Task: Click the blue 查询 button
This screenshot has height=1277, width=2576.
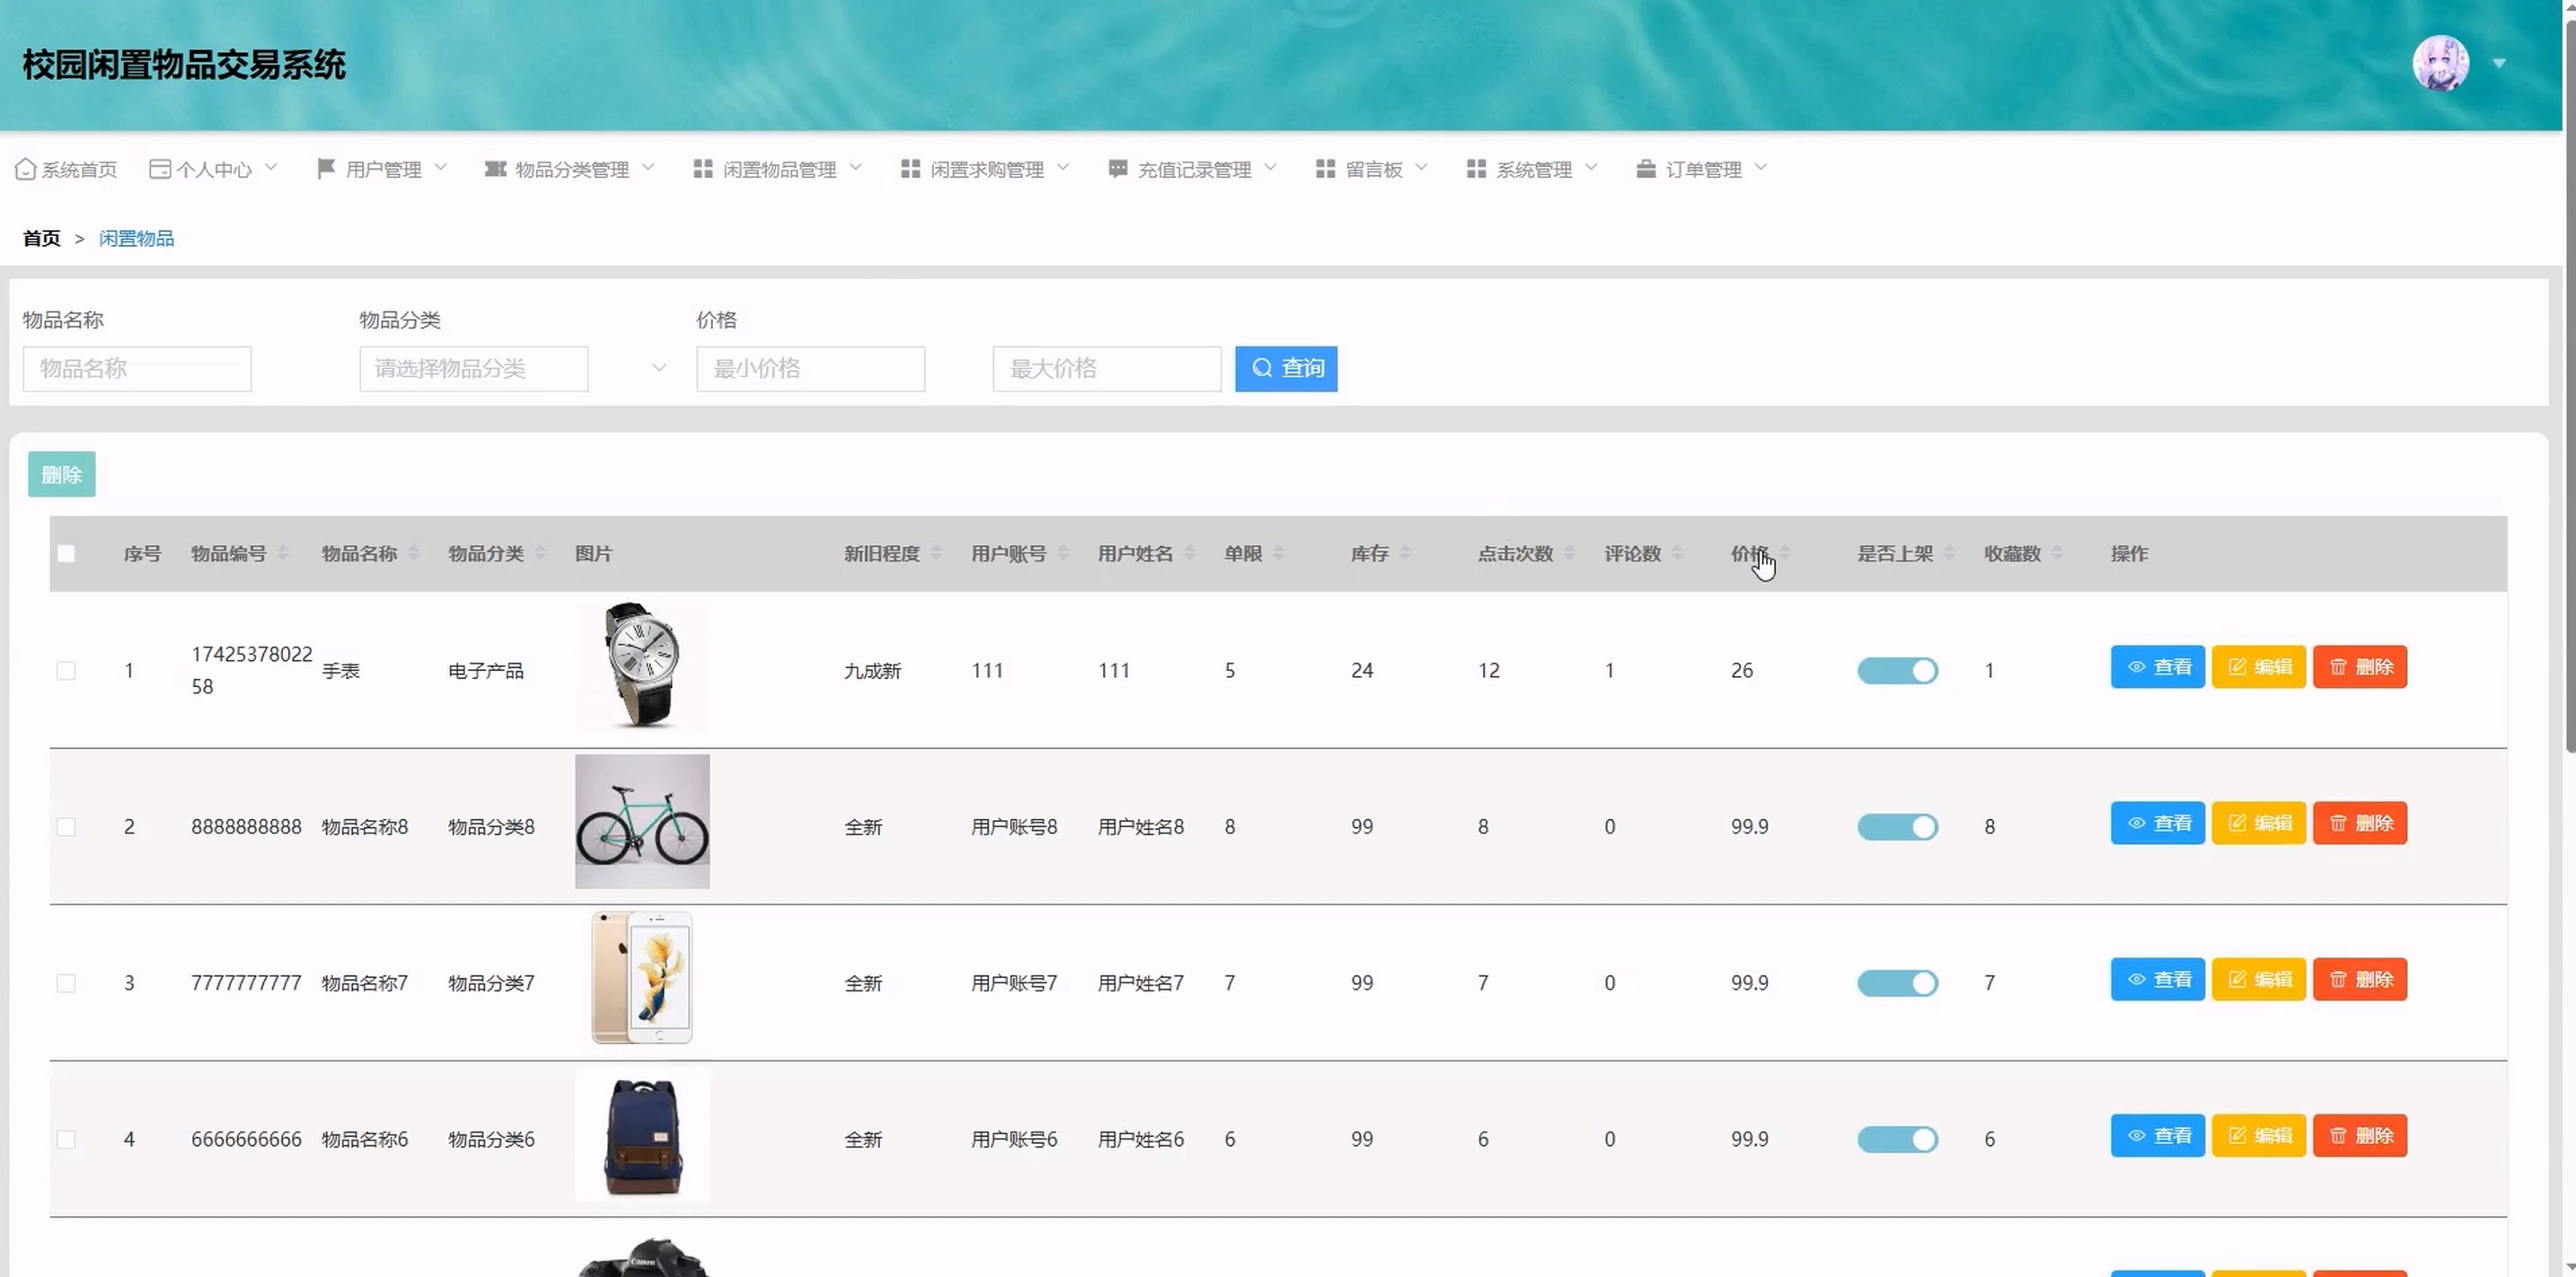Action: click(1286, 368)
